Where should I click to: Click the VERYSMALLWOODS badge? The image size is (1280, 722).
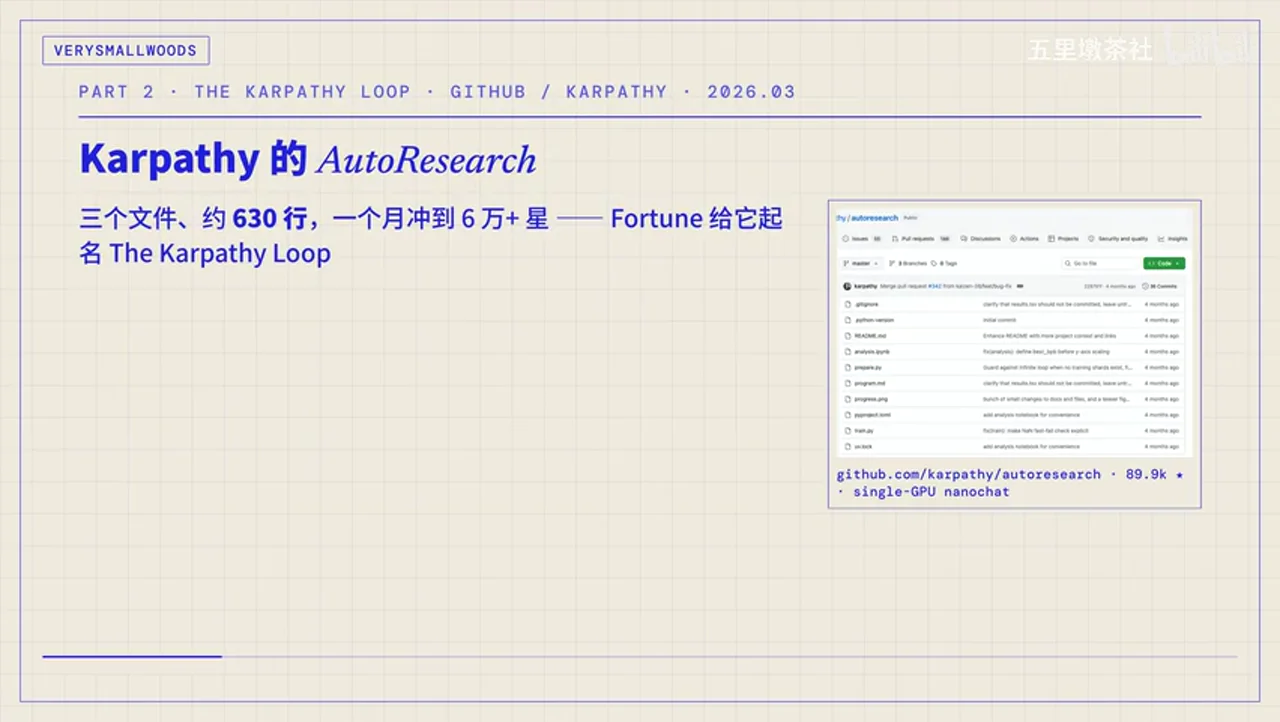point(126,50)
